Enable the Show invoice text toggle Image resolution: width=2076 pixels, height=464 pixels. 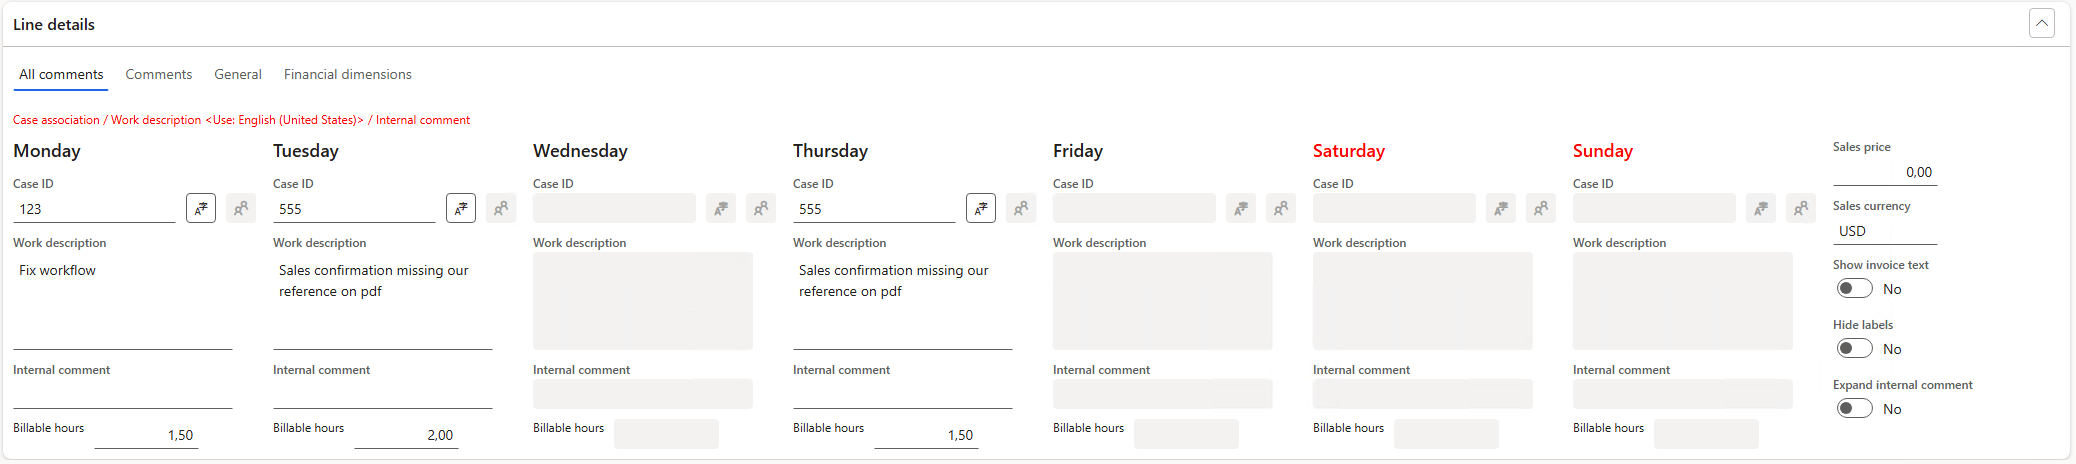pyautogui.click(x=1854, y=289)
